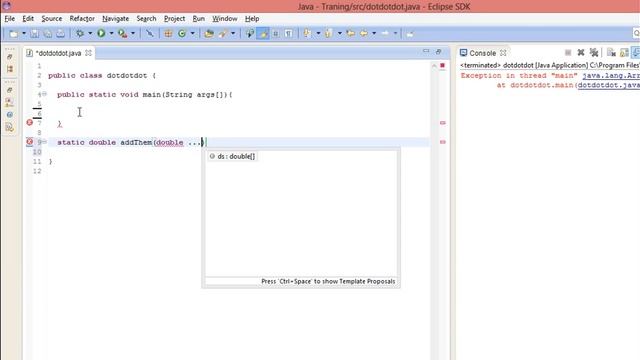
Task: Click the Save toolbar icon
Action: 35,33
